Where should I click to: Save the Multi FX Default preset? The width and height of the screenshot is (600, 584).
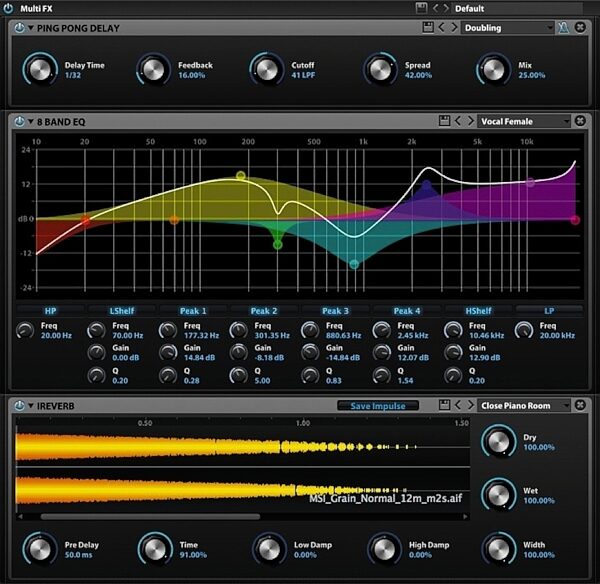pos(421,8)
